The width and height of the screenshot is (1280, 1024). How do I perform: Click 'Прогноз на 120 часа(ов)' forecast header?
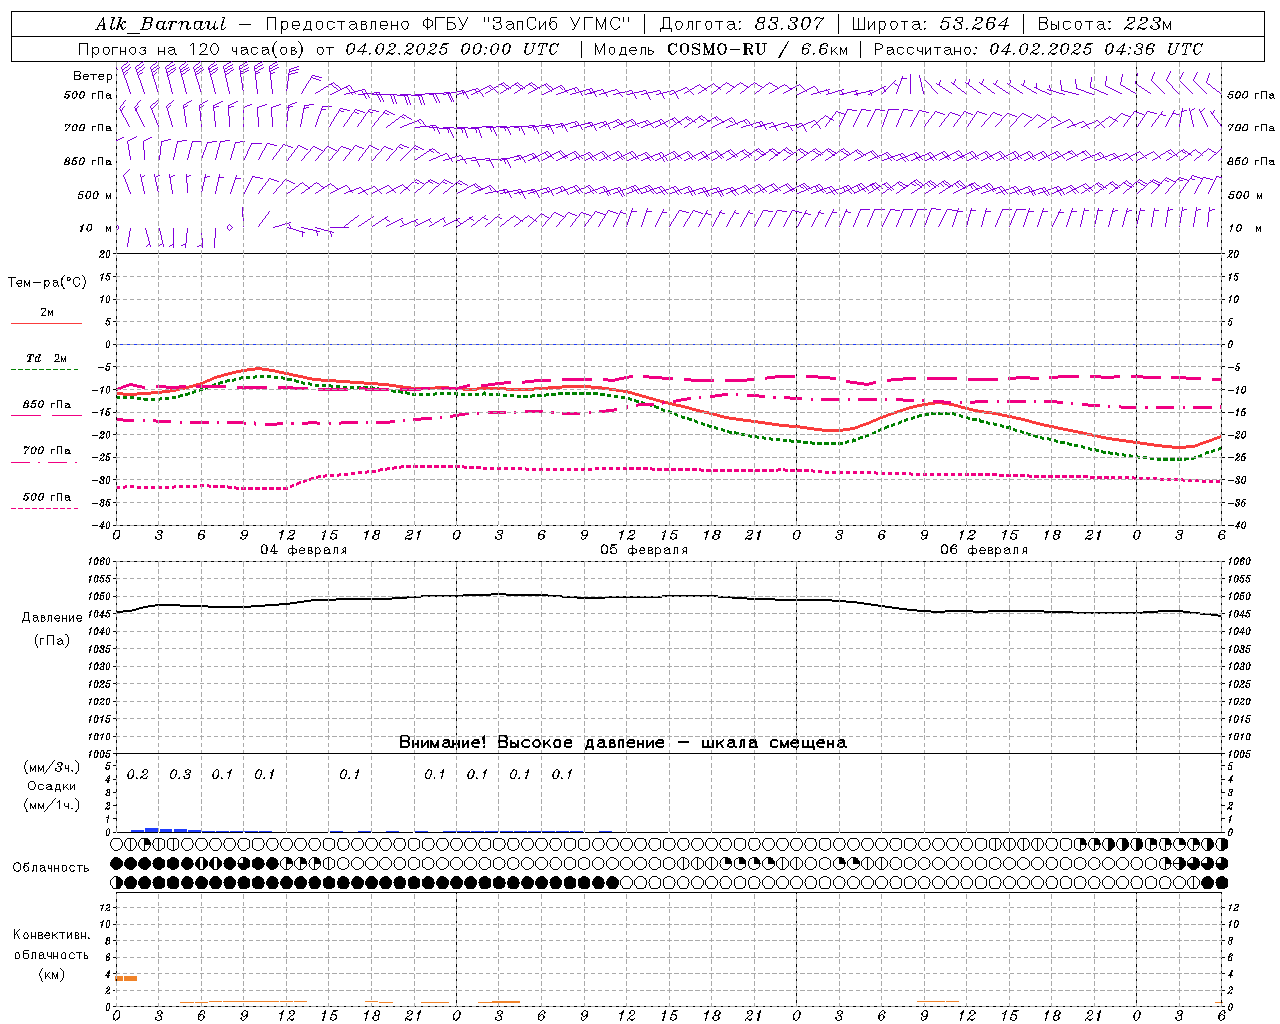(x=192, y=49)
